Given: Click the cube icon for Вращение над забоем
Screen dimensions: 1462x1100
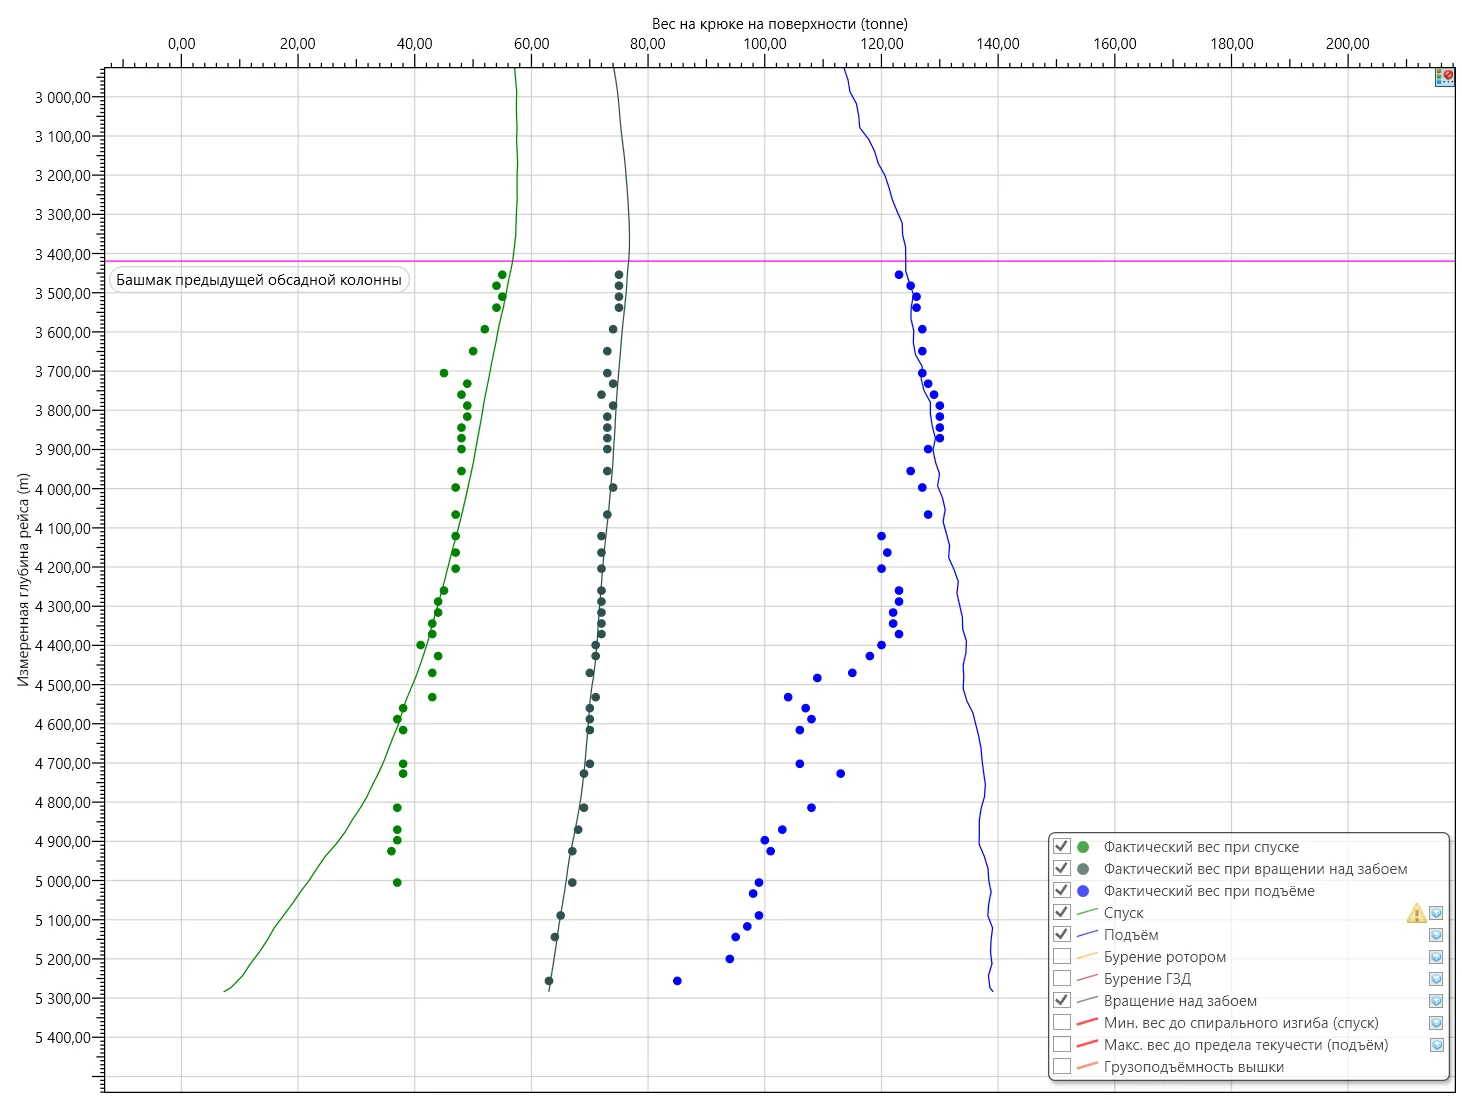Looking at the screenshot, I should (x=1436, y=1001).
